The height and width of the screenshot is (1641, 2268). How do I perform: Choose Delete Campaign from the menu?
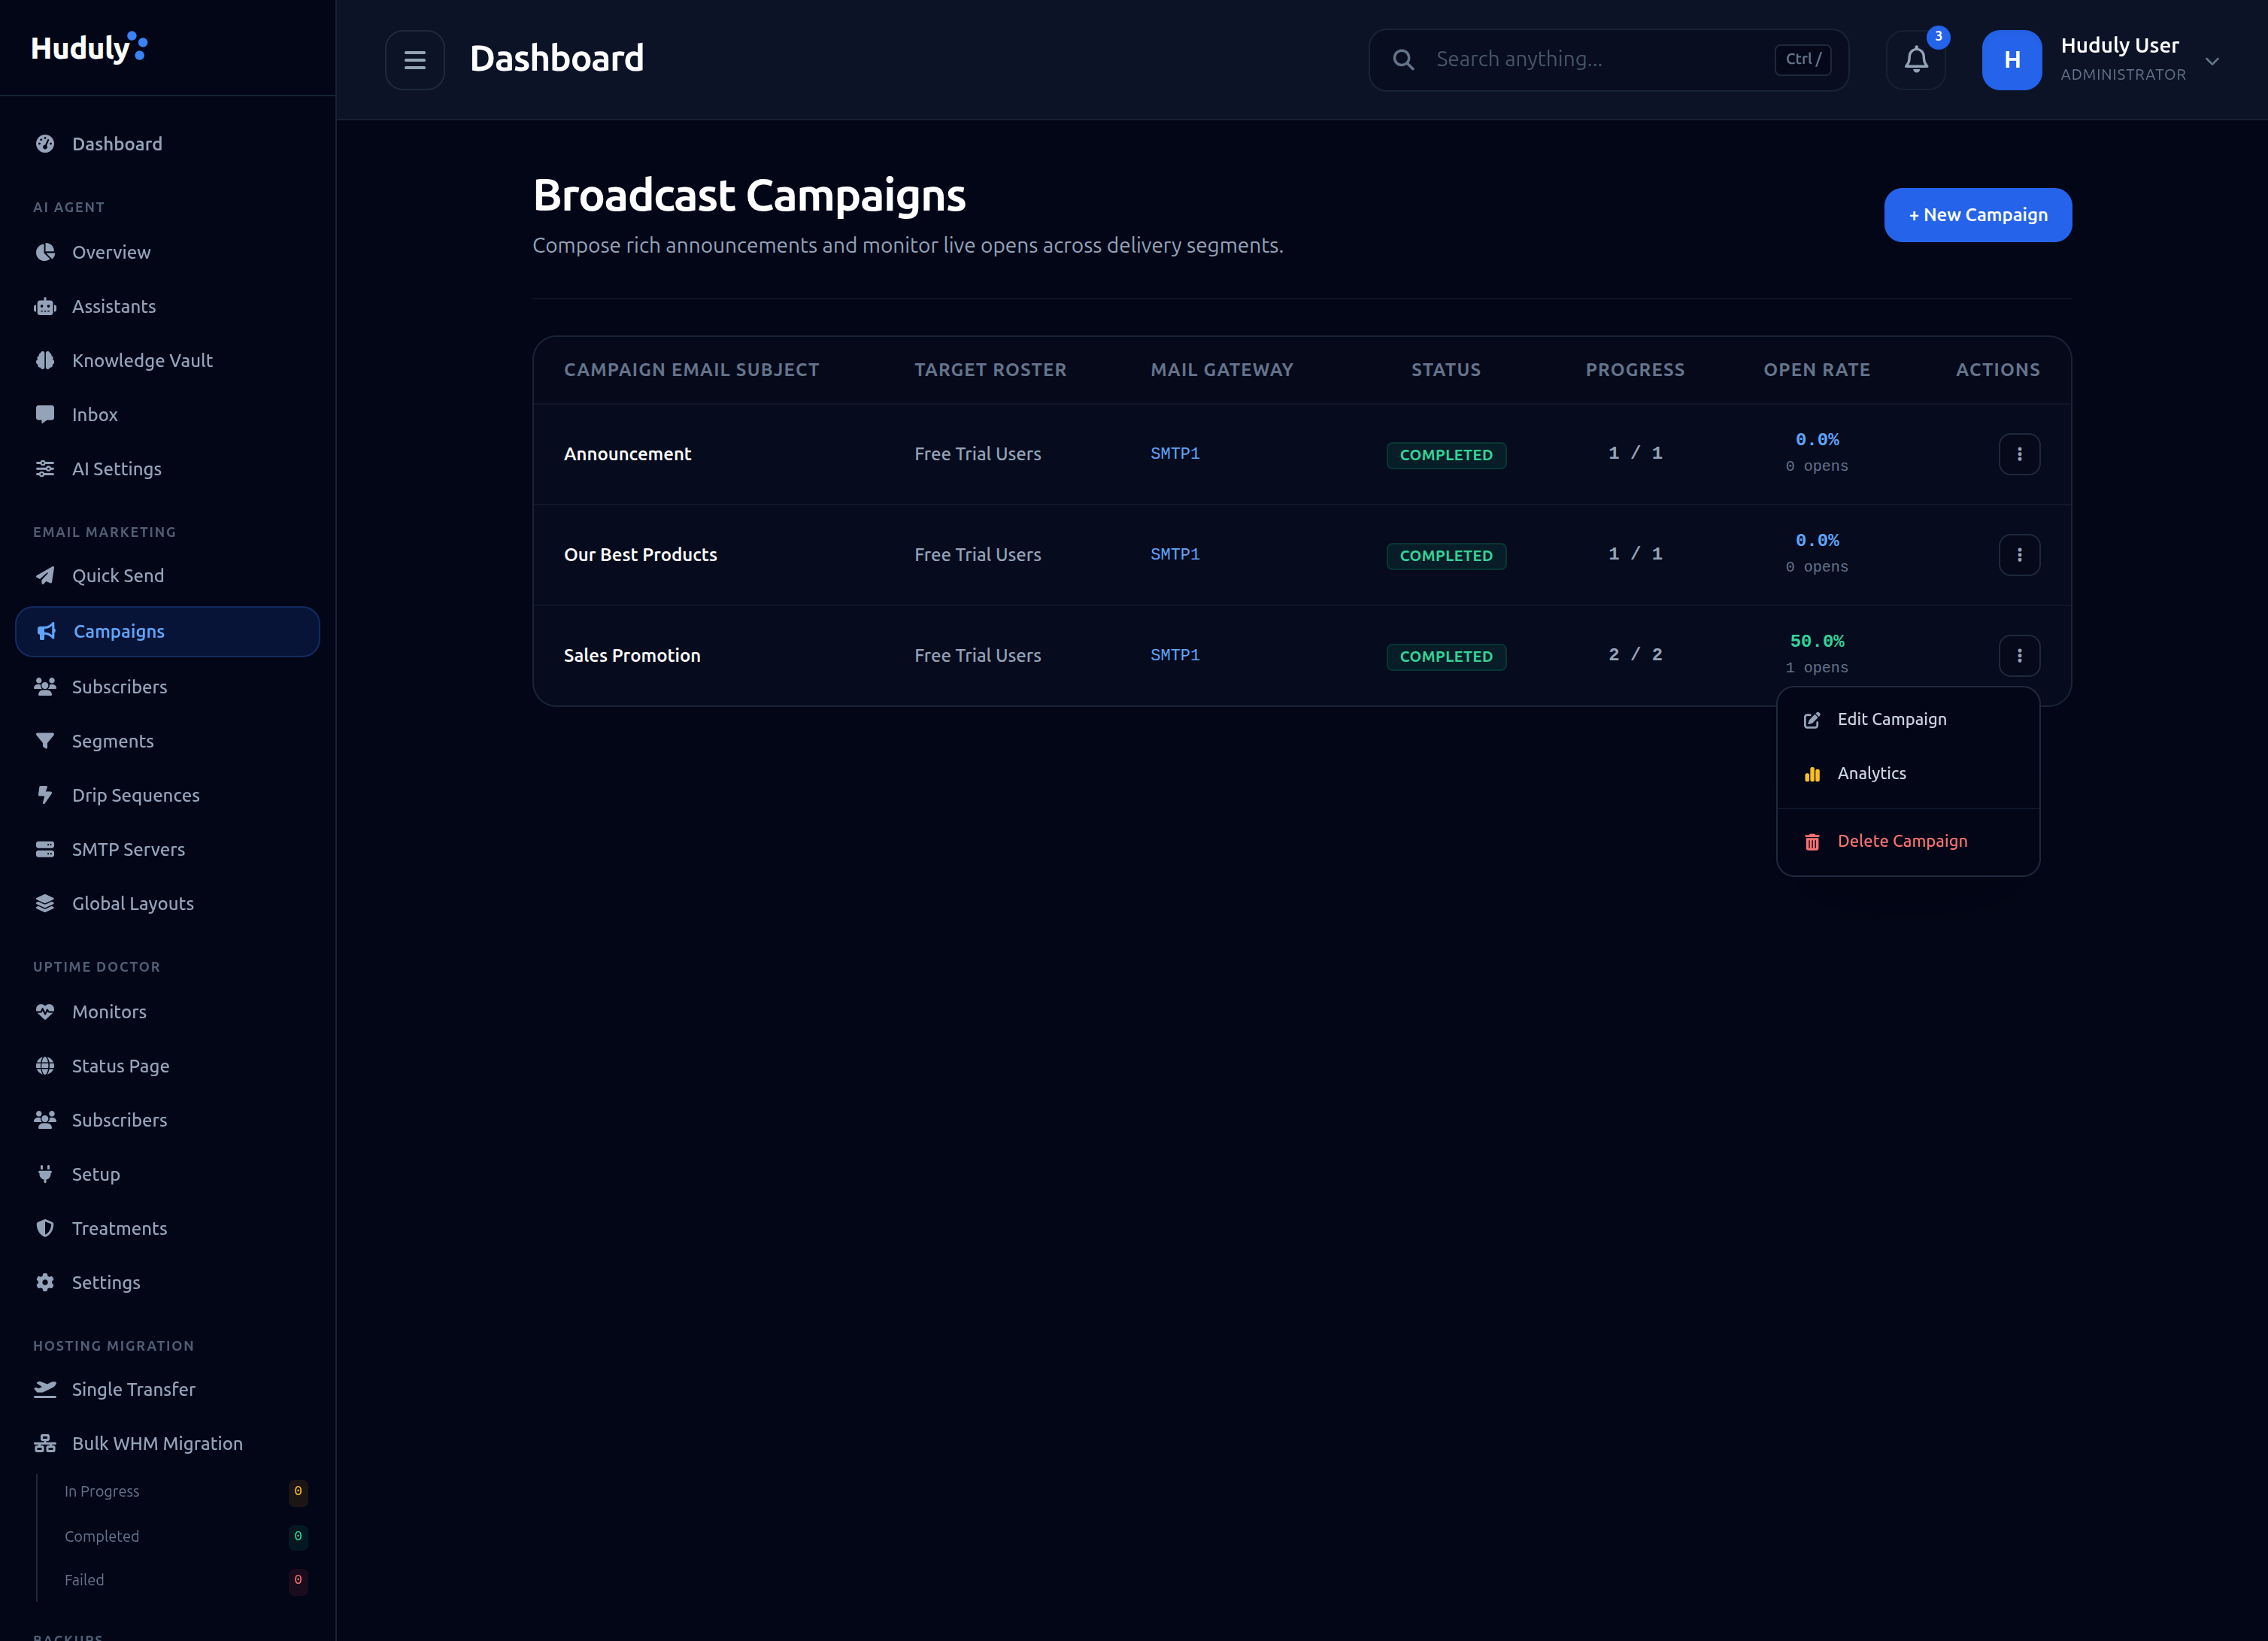(1907, 842)
